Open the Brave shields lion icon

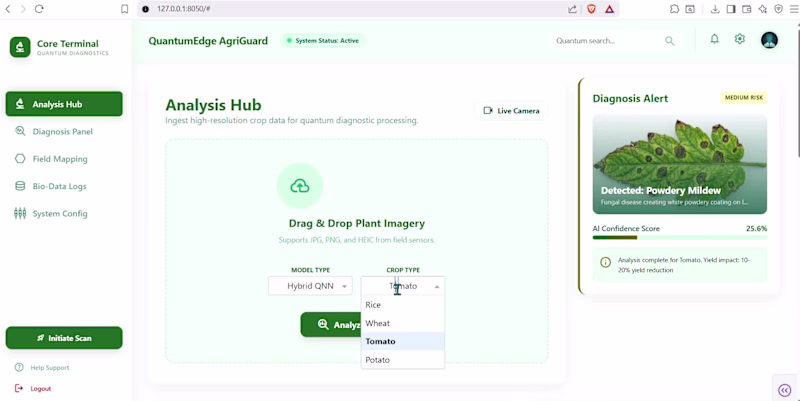pyautogui.click(x=591, y=9)
